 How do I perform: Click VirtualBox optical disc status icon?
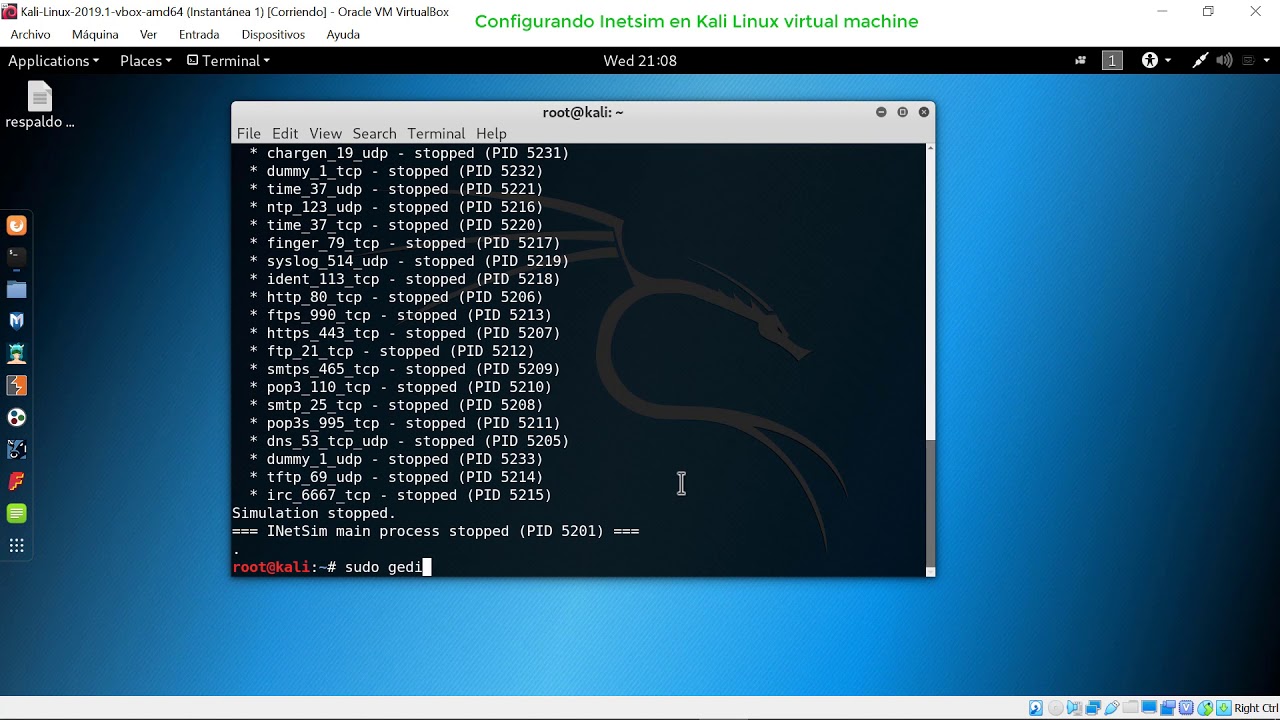pyautogui.click(x=1055, y=708)
